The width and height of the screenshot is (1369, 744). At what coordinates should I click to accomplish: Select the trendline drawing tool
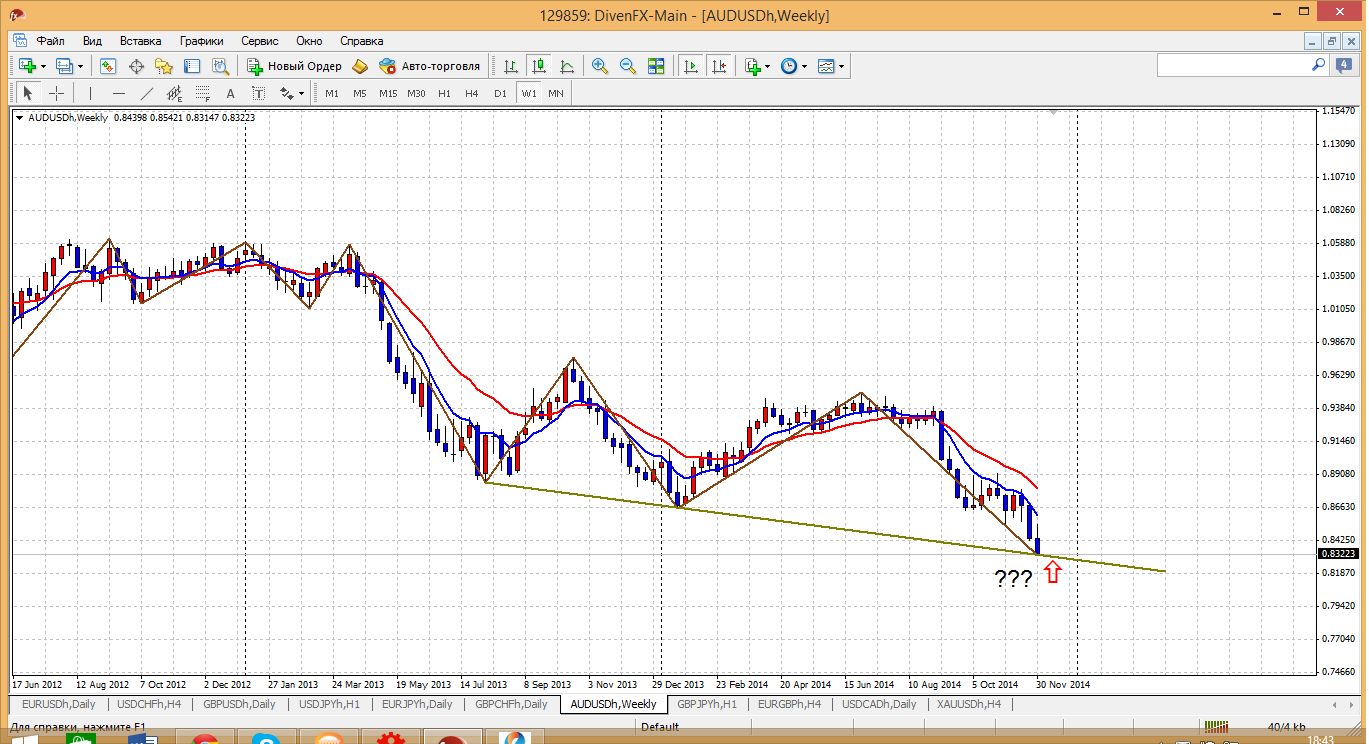[x=147, y=93]
